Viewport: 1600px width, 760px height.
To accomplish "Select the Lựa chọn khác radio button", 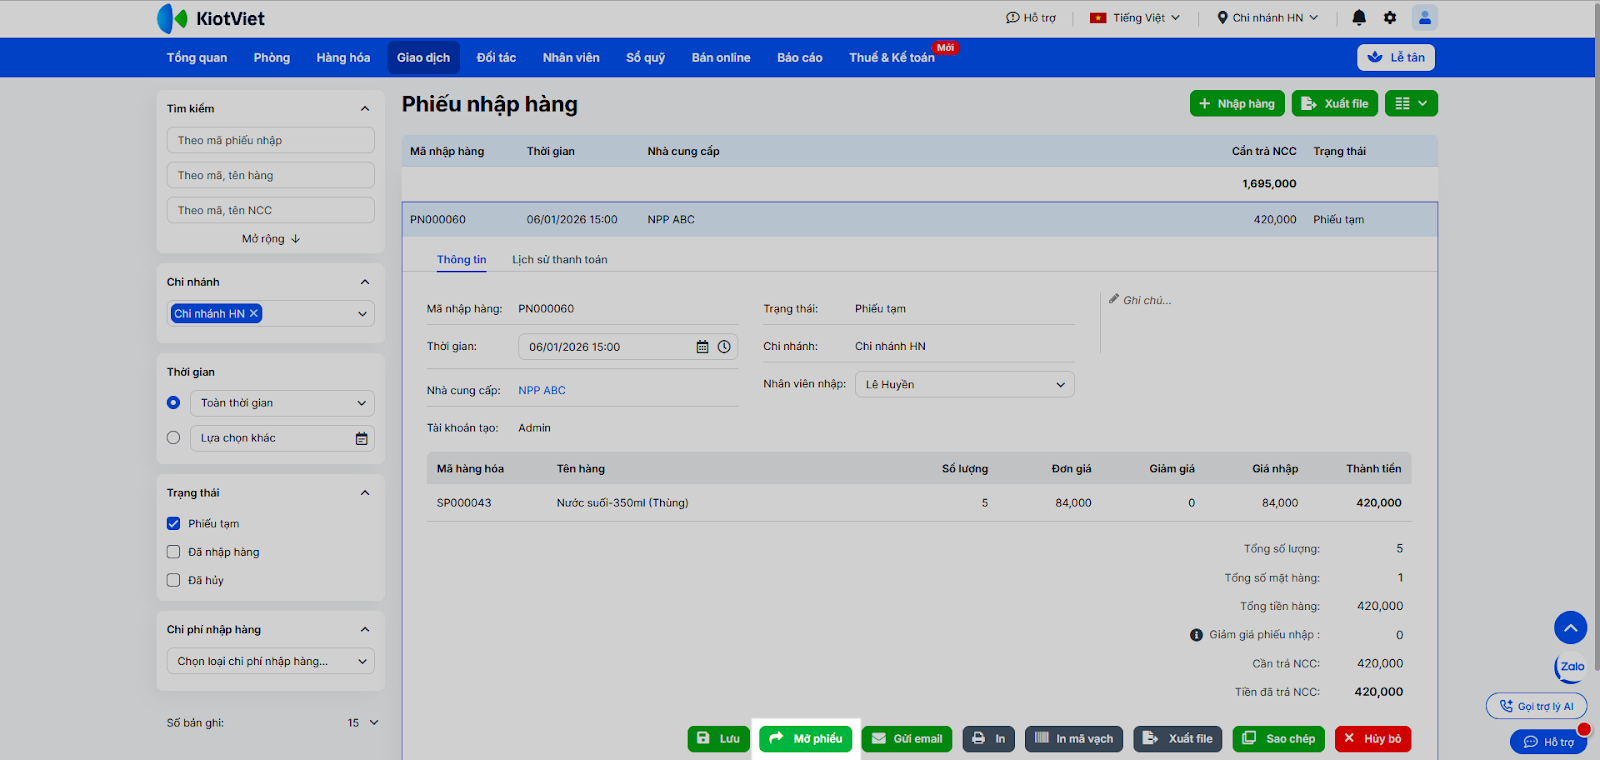I will pyautogui.click(x=174, y=438).
